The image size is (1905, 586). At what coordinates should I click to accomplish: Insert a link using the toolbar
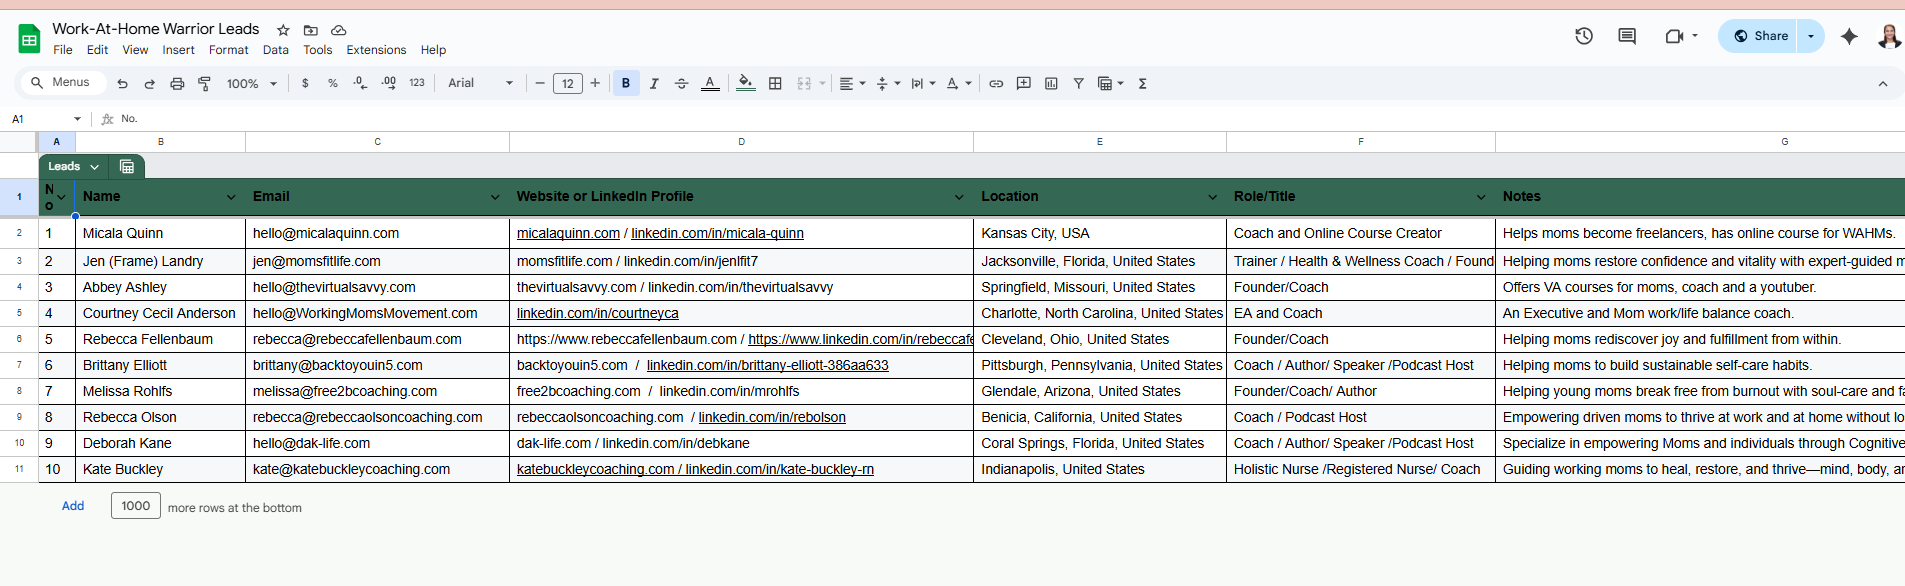996,84
